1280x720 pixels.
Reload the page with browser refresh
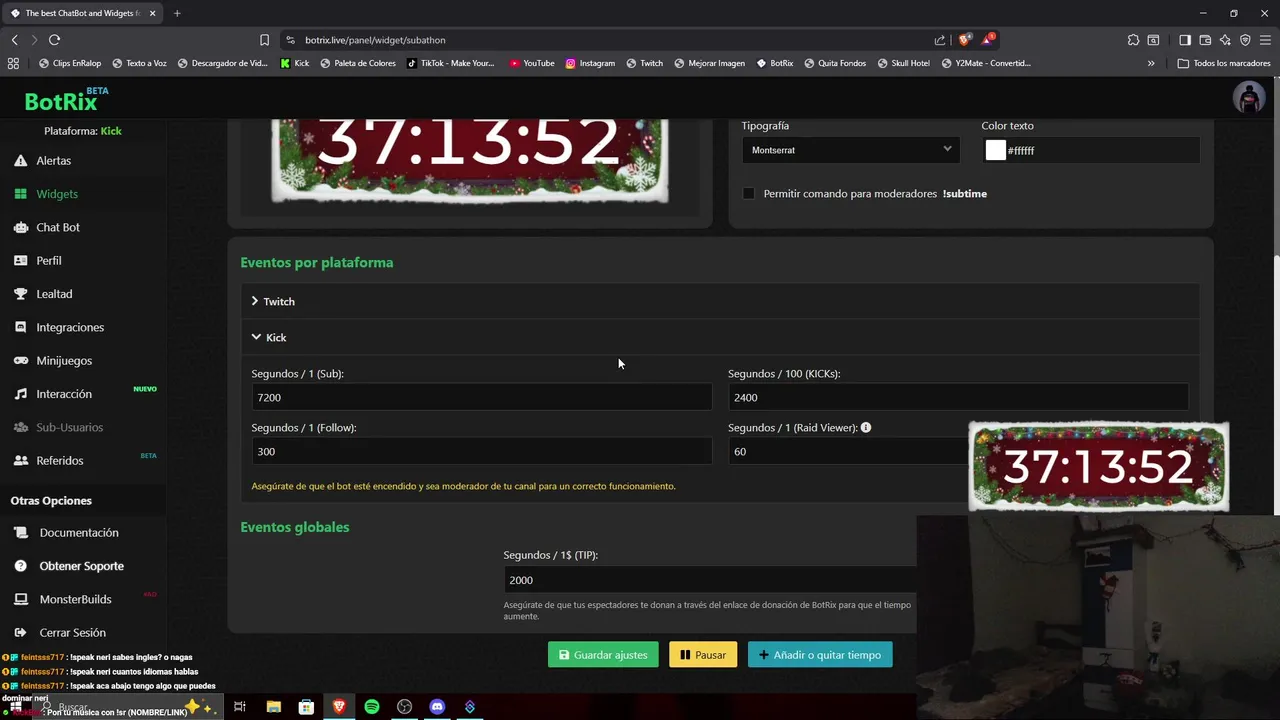[x=54, y=40]
